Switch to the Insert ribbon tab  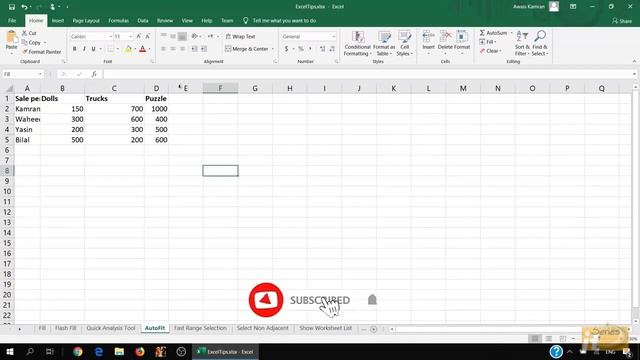(x=58, y=20)
